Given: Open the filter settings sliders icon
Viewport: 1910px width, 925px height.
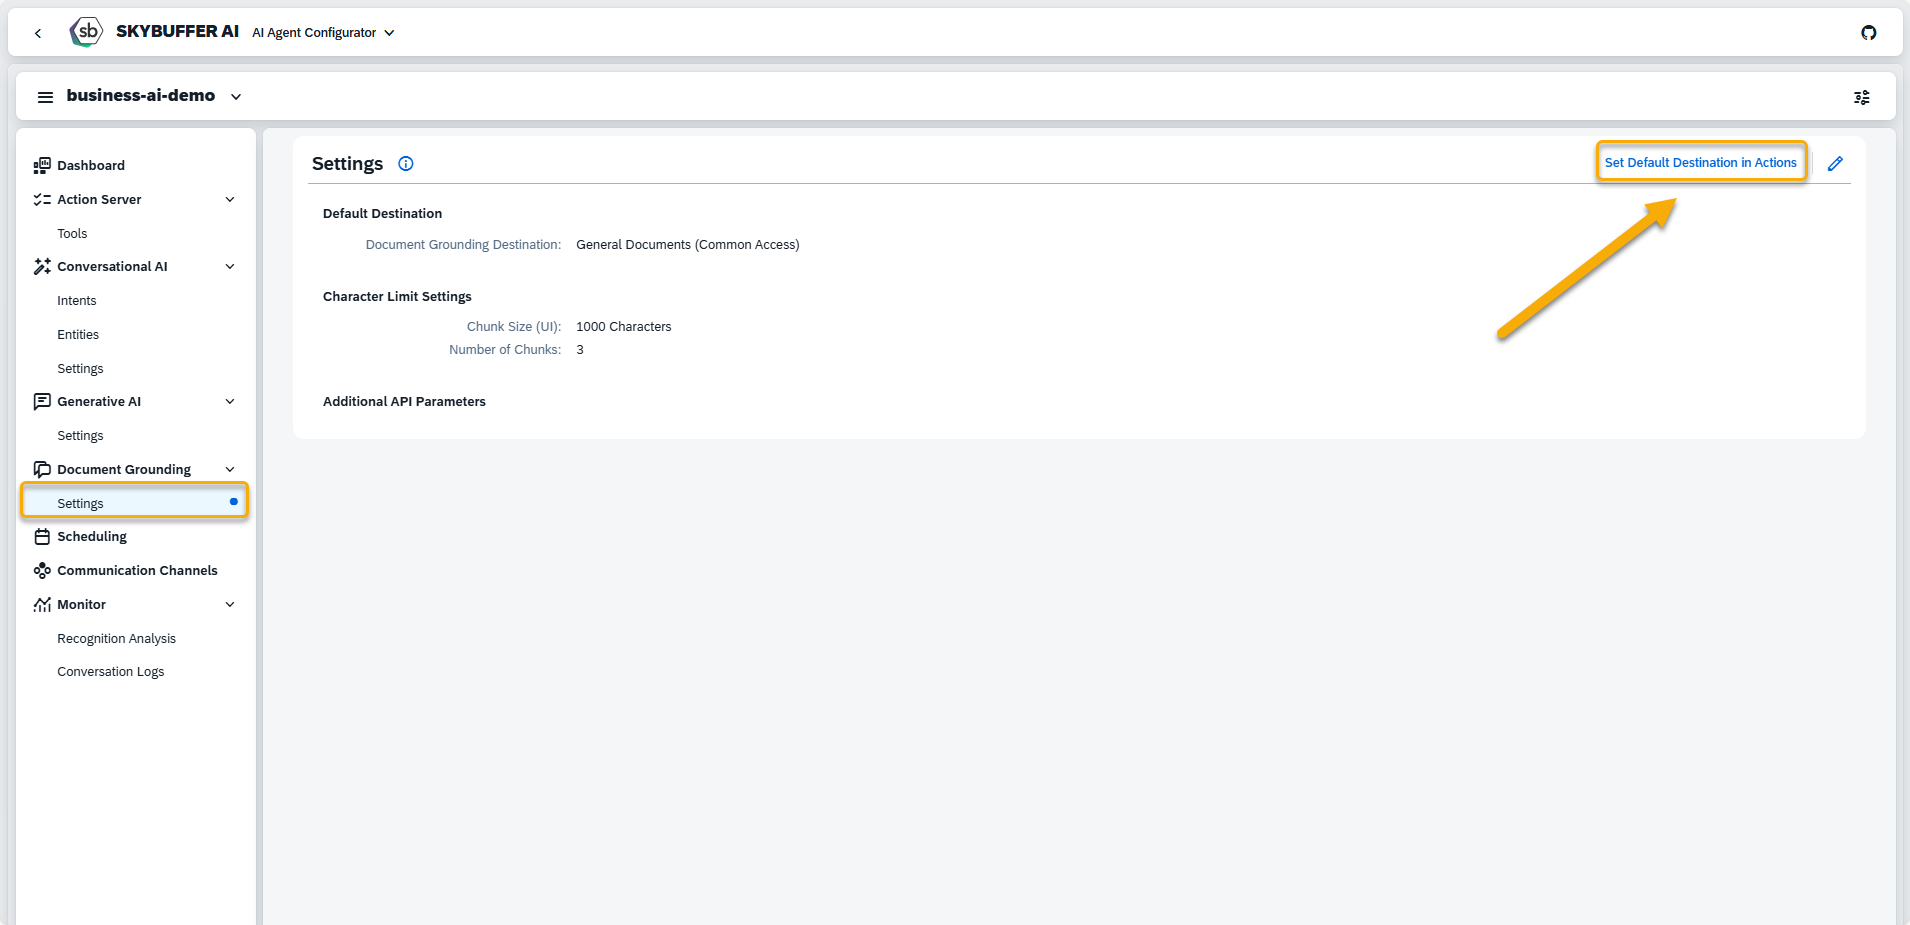Looking at the screenshot, I should tap(1861, 97).
